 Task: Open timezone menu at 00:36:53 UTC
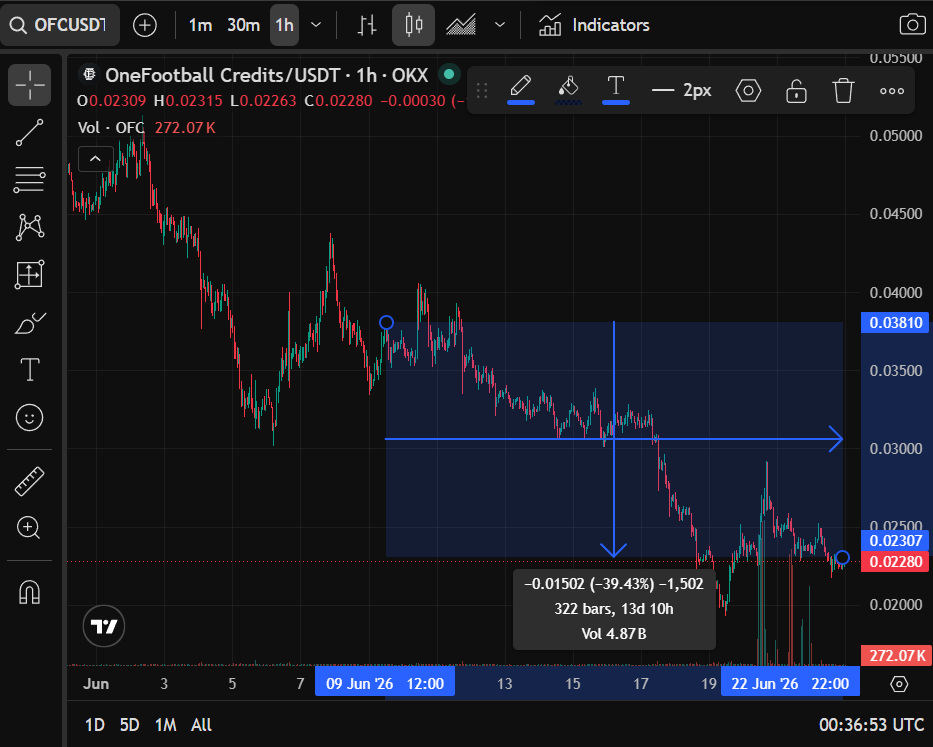coord(871,725)
